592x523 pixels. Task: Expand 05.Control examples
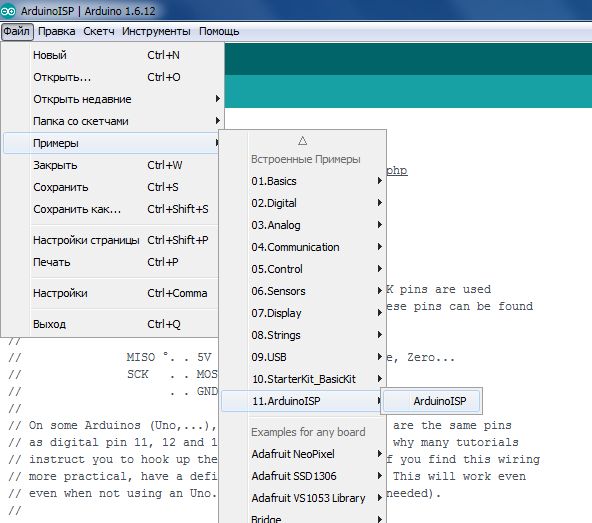(x=303, y=269)
